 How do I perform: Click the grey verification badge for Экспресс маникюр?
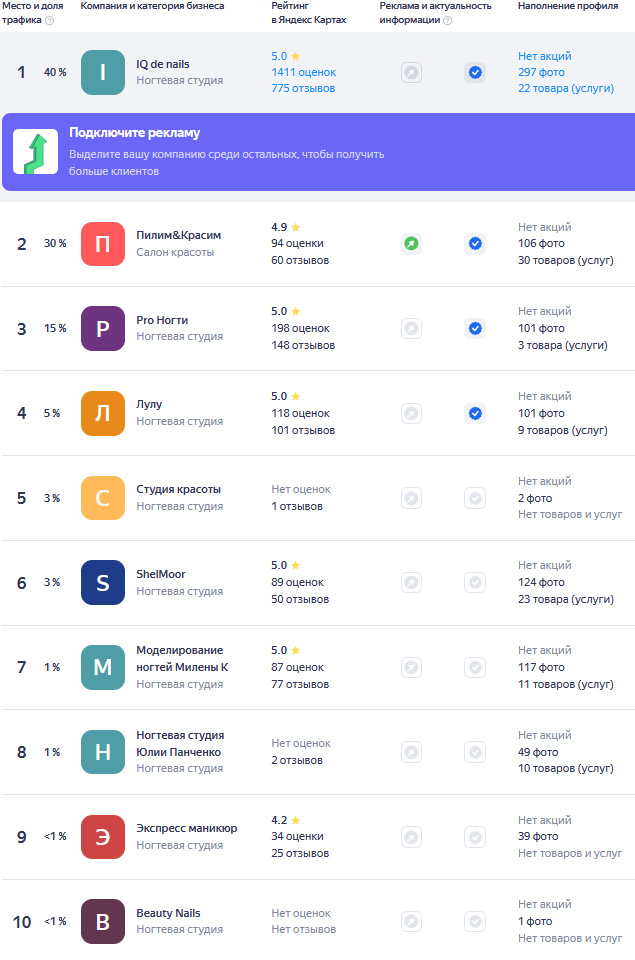click(x=475, y=837)
